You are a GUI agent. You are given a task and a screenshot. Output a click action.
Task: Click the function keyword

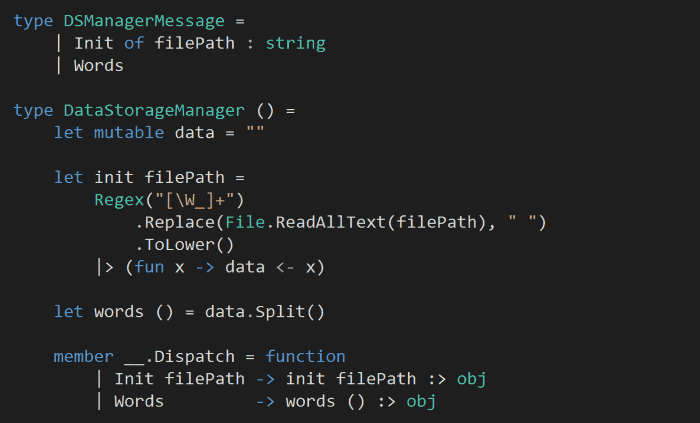pos(305,356)
